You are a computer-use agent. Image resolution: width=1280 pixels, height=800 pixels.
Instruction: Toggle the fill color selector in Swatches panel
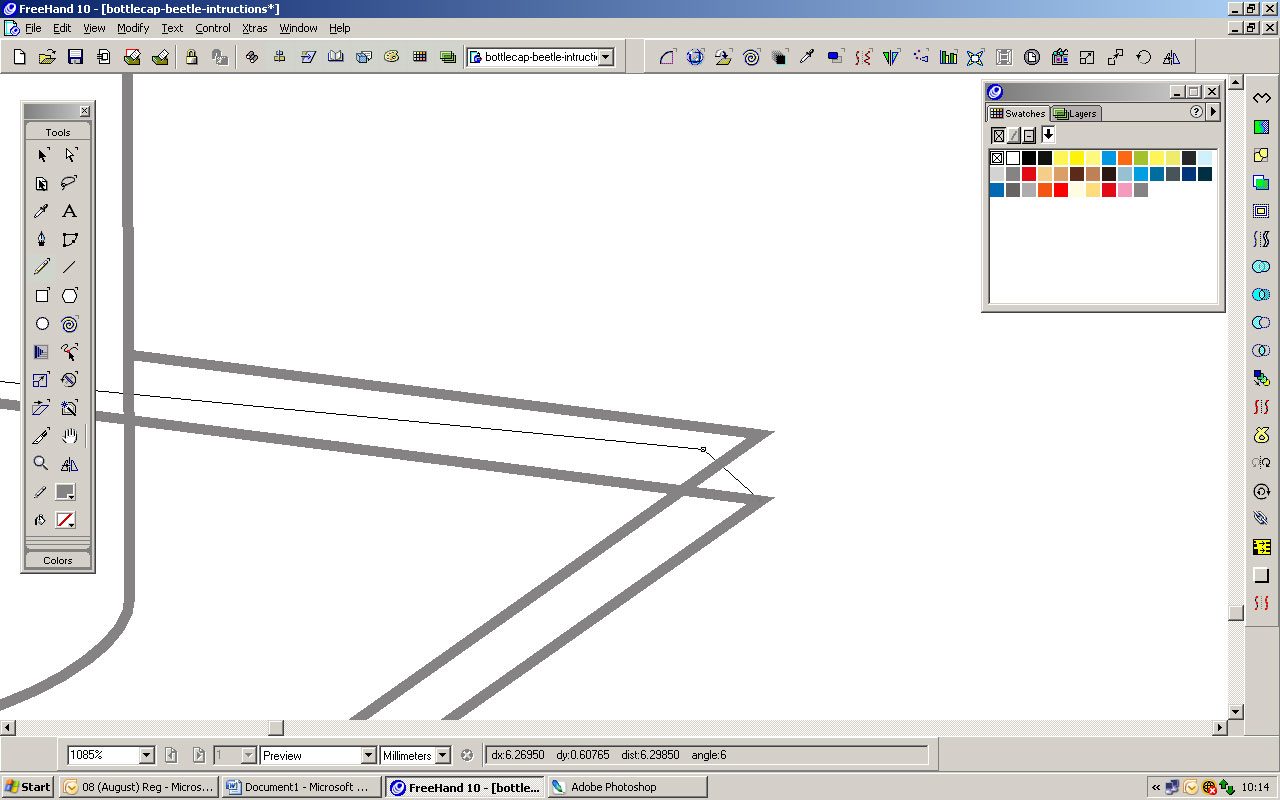(997, 134)
